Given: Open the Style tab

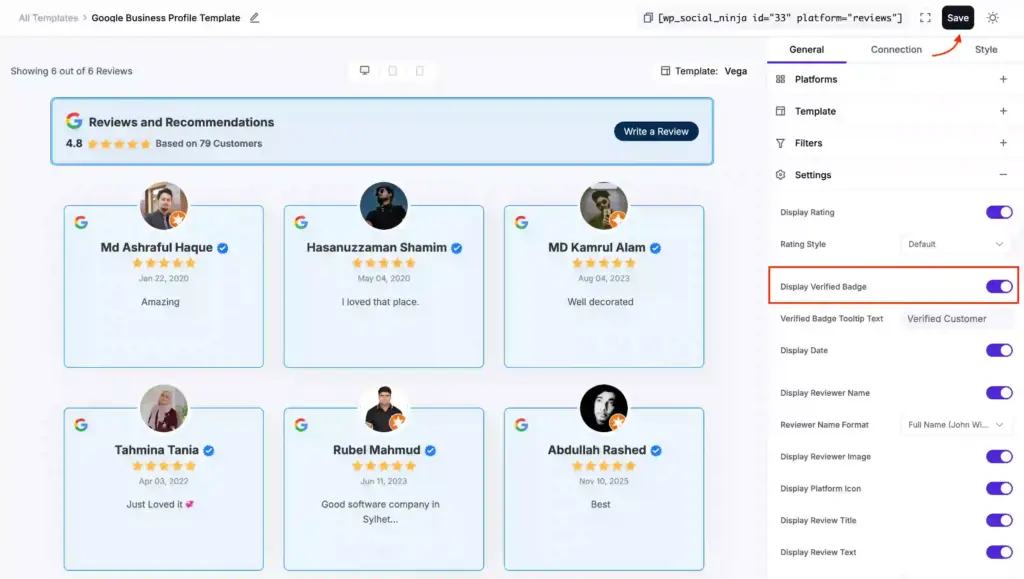Looking at the screenshot, I should click(986, 49).
